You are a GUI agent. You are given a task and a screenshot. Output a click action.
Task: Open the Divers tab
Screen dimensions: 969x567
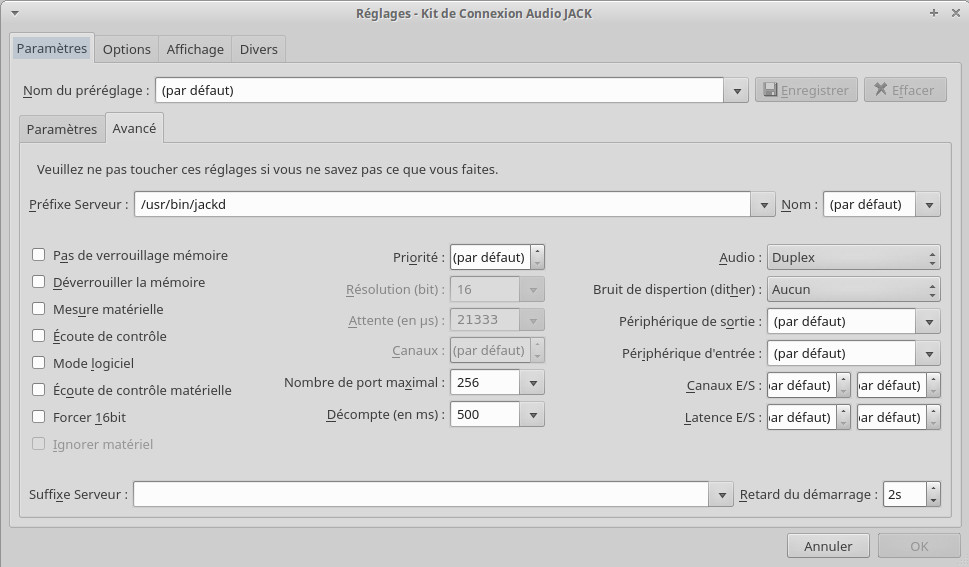pos(258,49)
